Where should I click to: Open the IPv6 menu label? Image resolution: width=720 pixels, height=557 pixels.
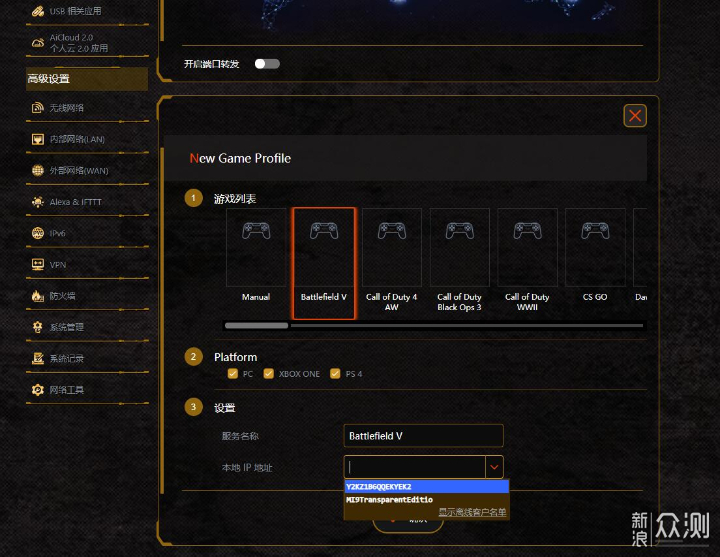click(x=57, y=233)
